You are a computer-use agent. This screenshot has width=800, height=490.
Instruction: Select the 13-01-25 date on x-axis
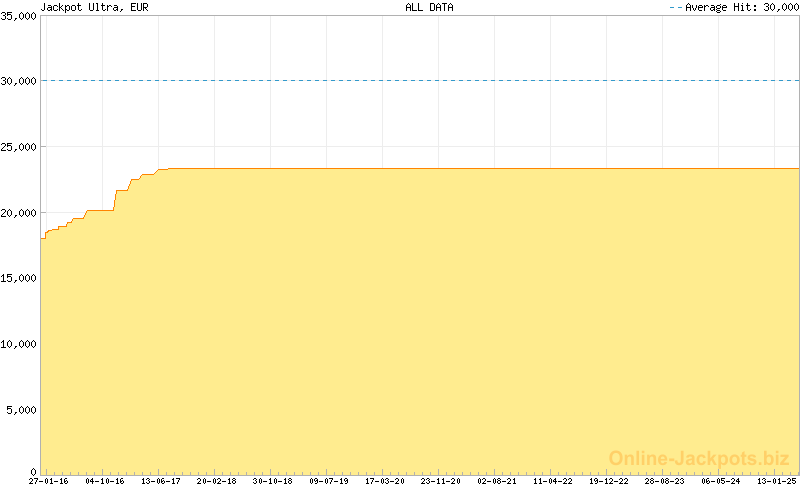tap(777, 481)
